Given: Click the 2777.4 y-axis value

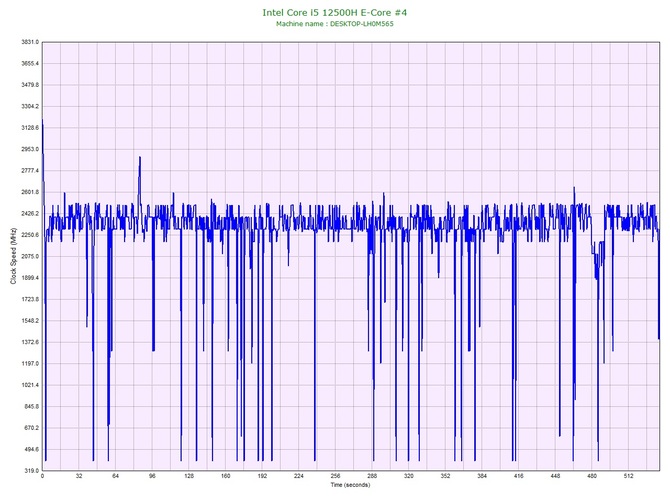Looking at the screenshot, I should pos(30,170).
